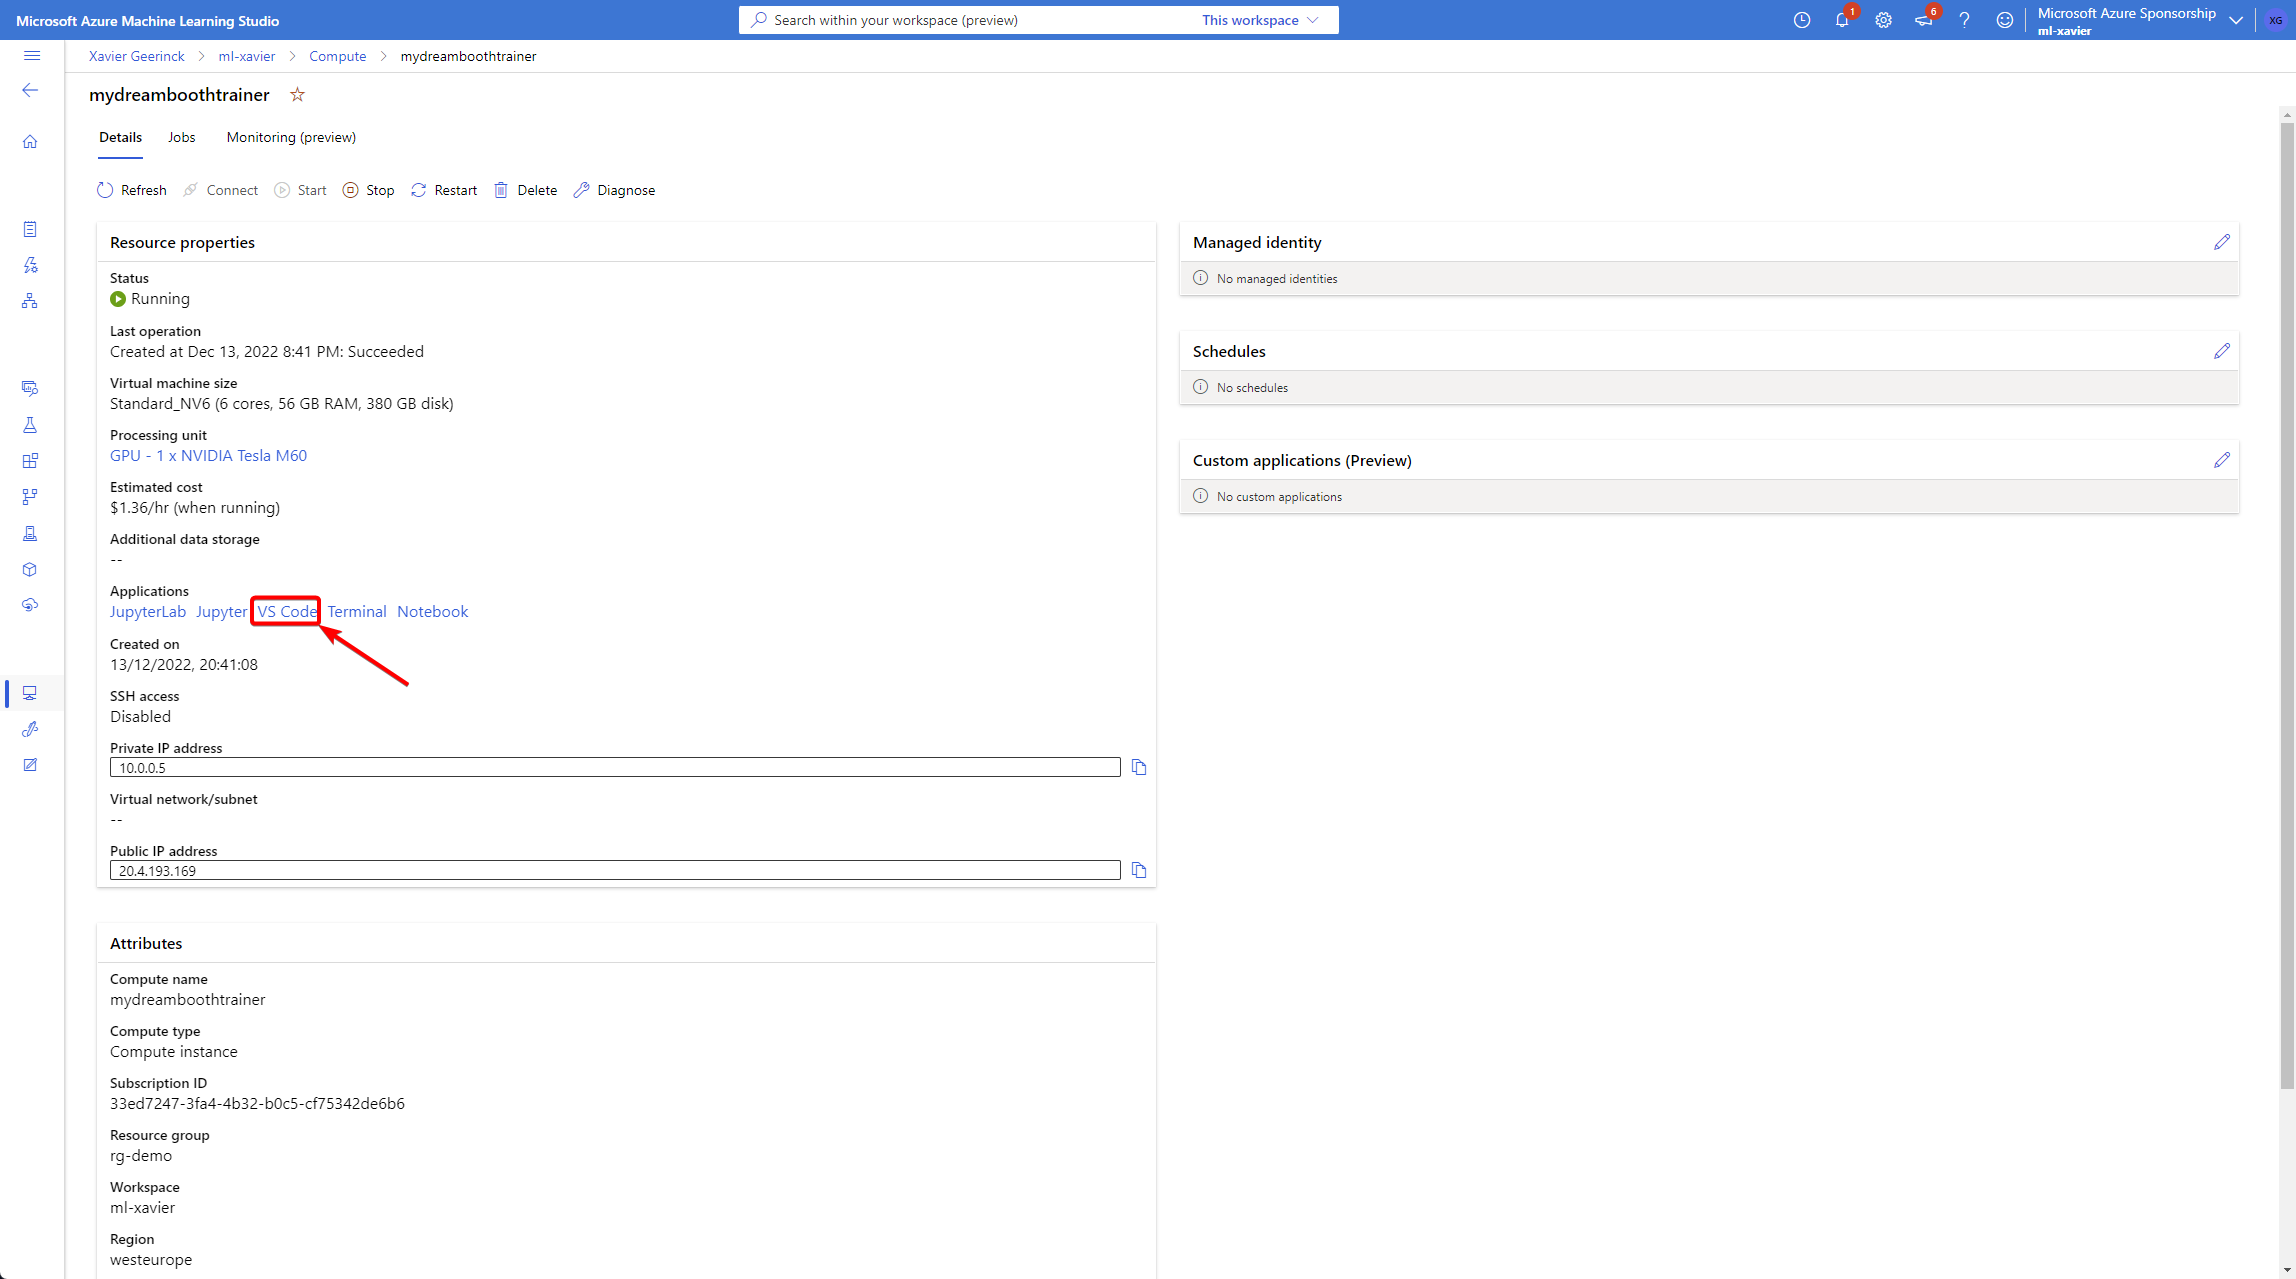Click Compute in the breadcrumb
The image size is (2296, 1279).
(x=337, y=56)
